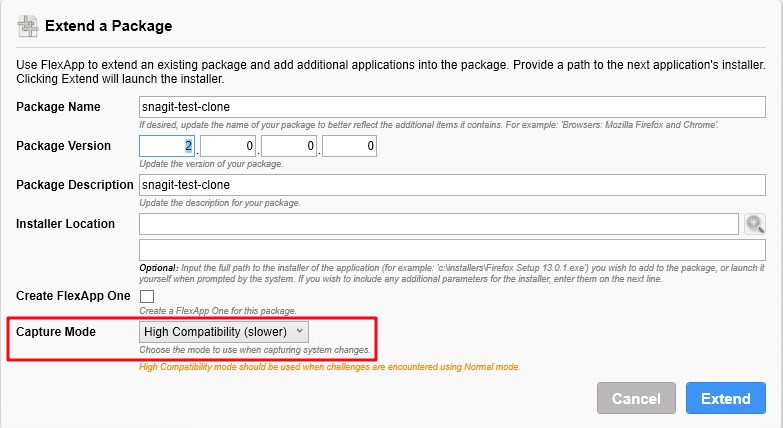Click the Installer Location label
783x428 pixels.
point(65,224)
